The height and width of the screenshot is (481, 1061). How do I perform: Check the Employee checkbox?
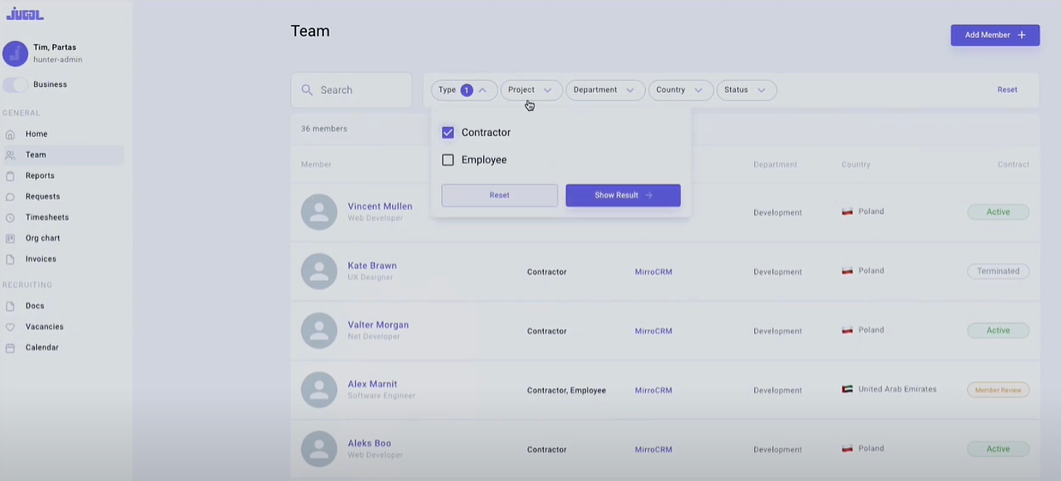pyautogui.click(x=448, y=160)
